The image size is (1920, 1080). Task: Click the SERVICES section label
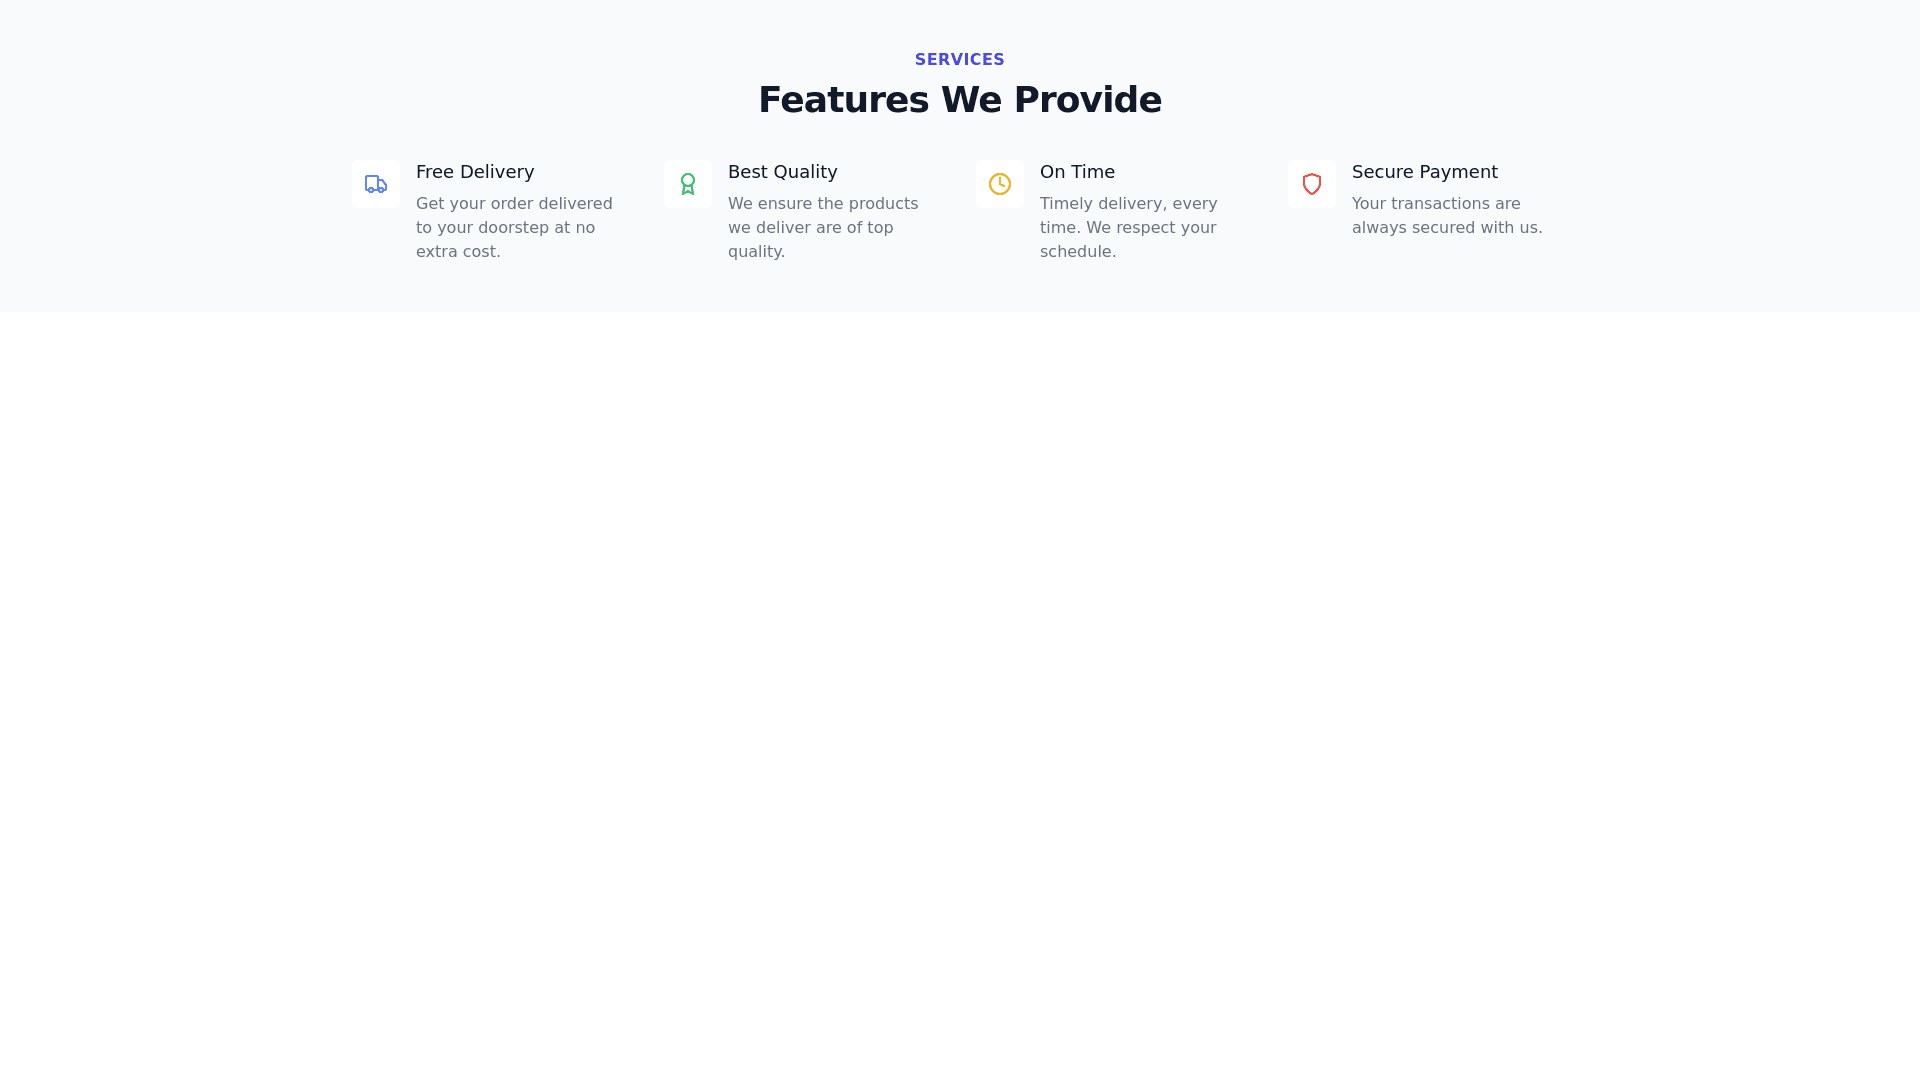tap(959, 60)
